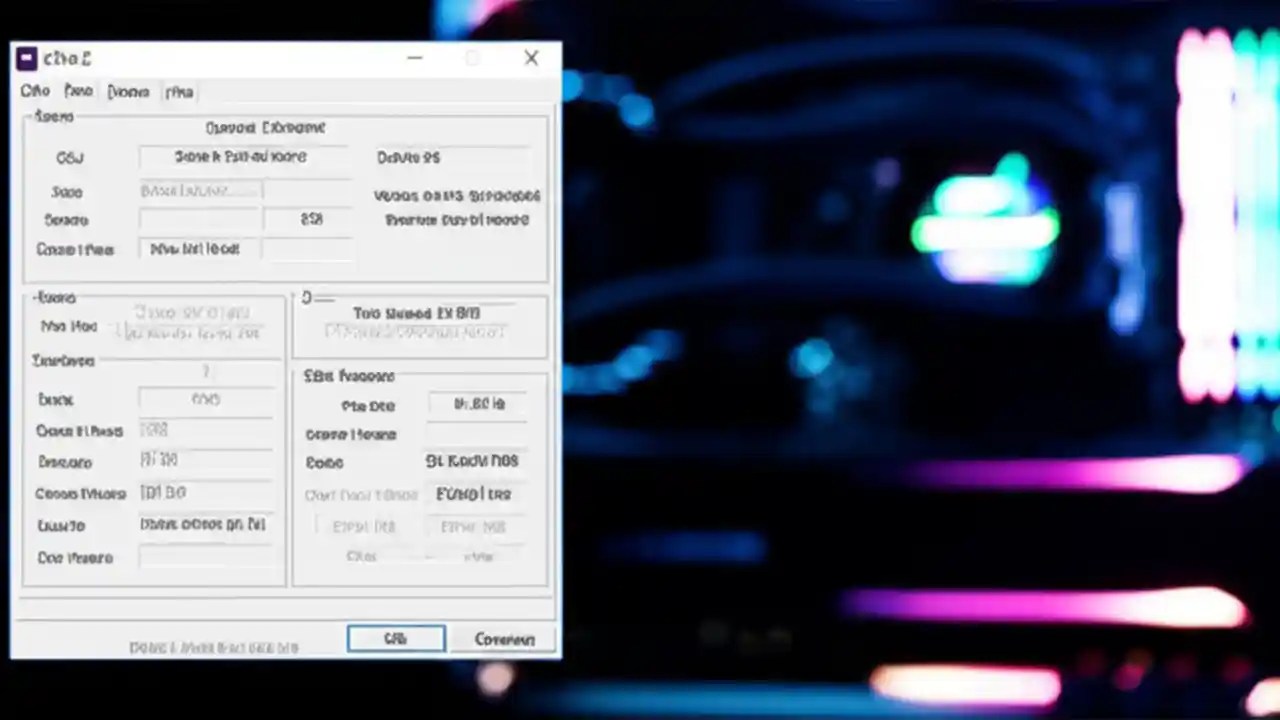Select the field showing the value 258

(x=310, y=220)
